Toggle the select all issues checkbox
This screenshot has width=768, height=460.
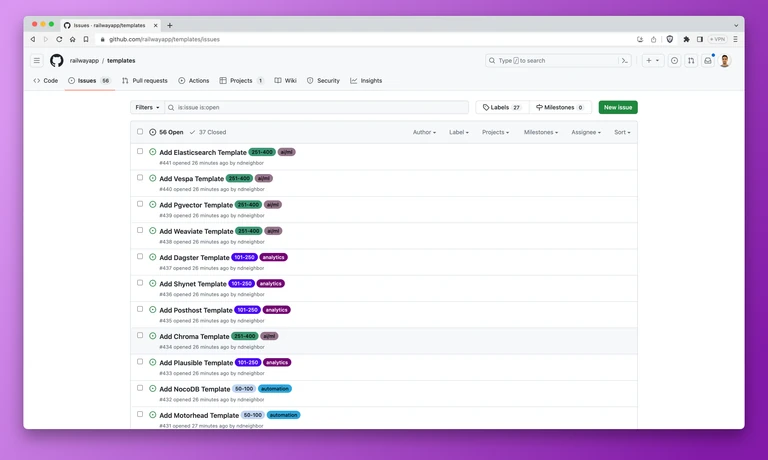[140, 132]
